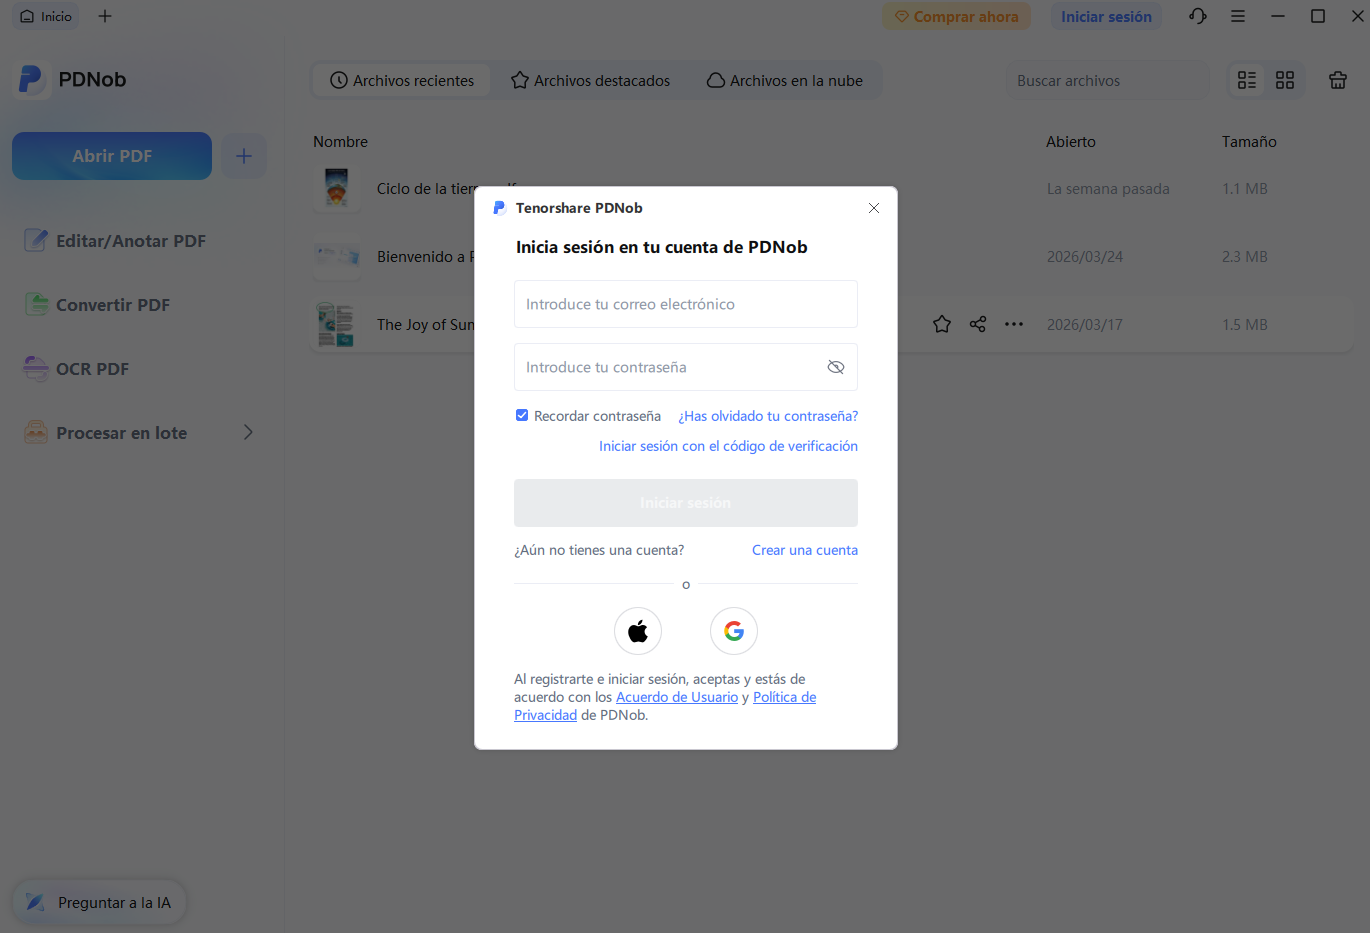The image size is (1370, 933).
Task: Click the support headset icon in title bar
Action: (1198, 16)
